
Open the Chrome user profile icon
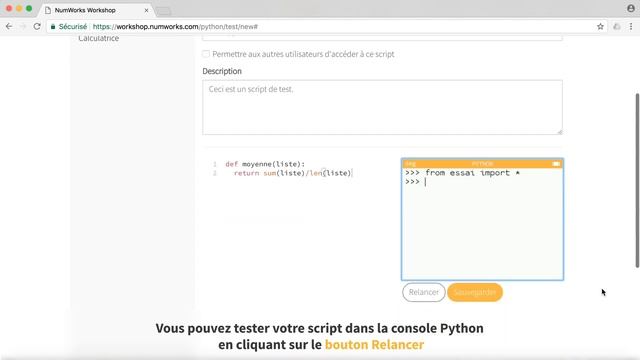point(631,8)
